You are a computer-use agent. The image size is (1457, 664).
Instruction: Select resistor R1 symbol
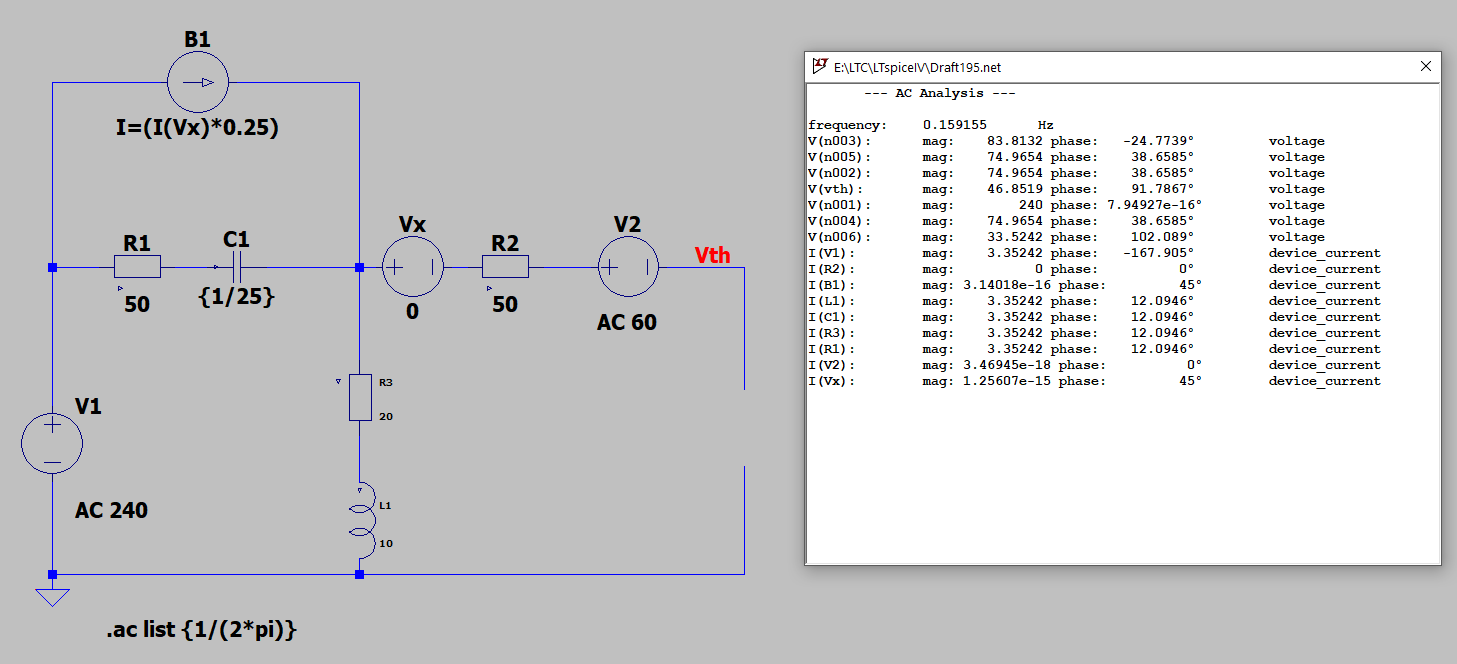(x=137, y=267)
